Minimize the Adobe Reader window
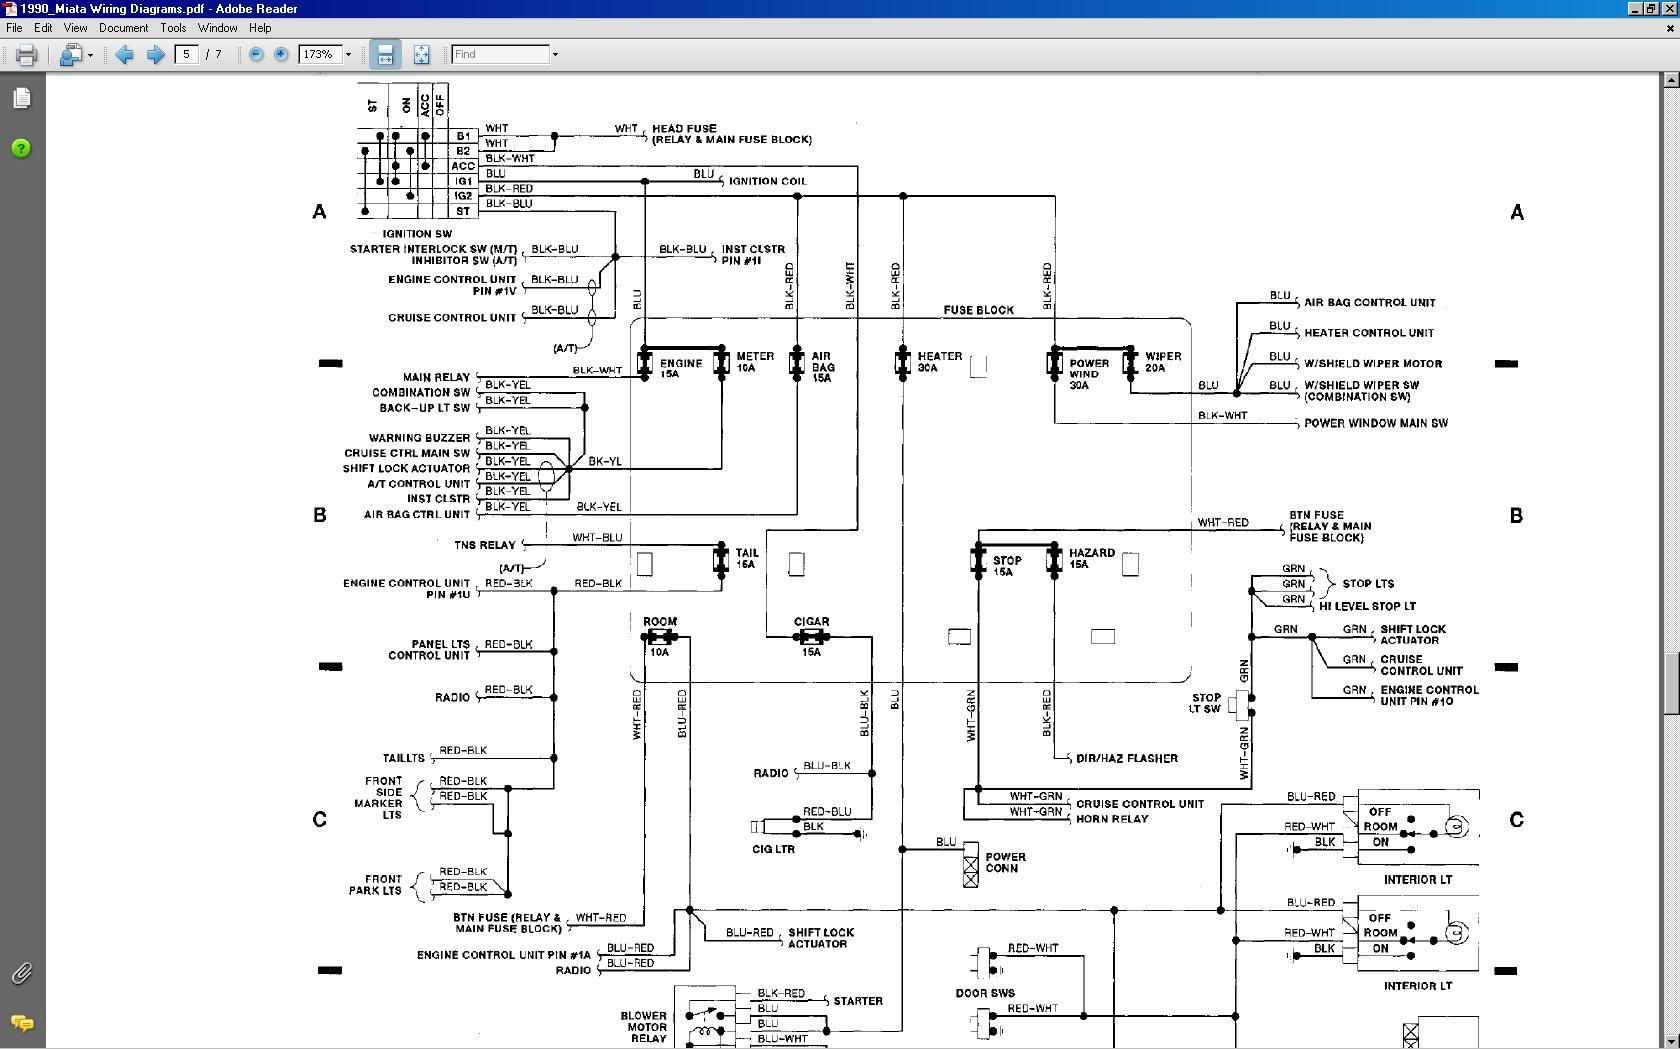 (1636, 8)
